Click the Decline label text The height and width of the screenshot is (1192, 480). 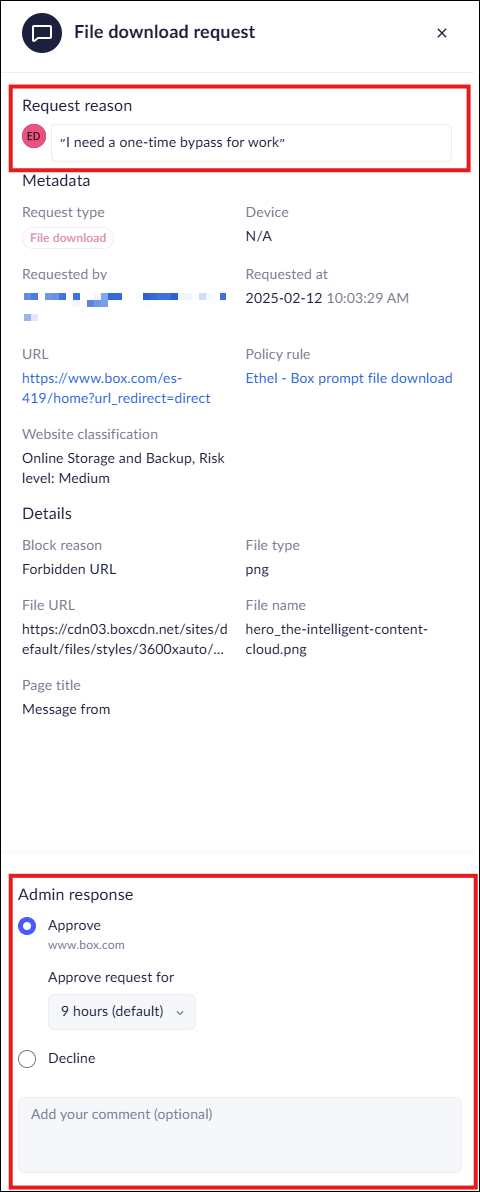72,1057
